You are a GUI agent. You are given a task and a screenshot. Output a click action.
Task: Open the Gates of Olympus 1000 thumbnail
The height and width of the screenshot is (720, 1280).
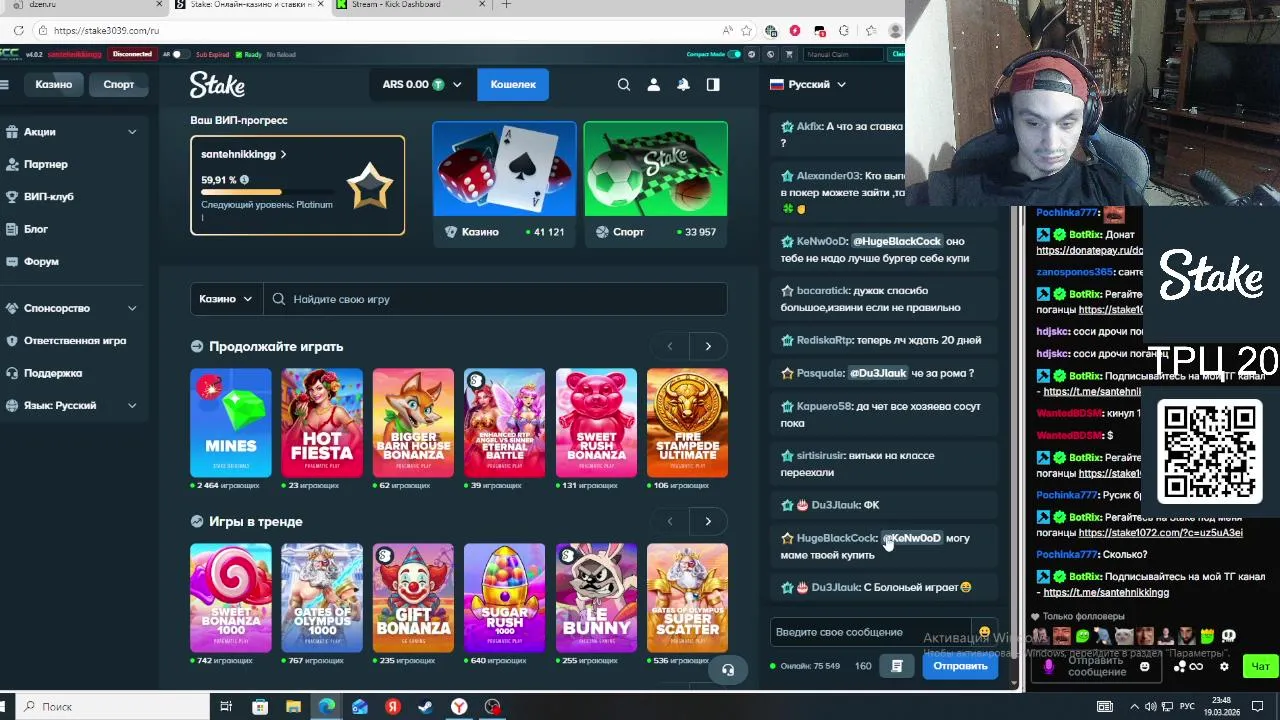point(322,598)
